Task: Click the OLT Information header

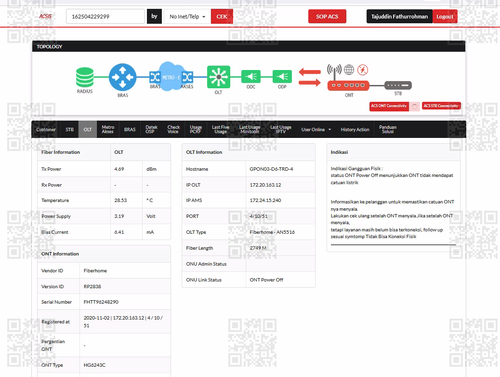Action: pos(204,152)
